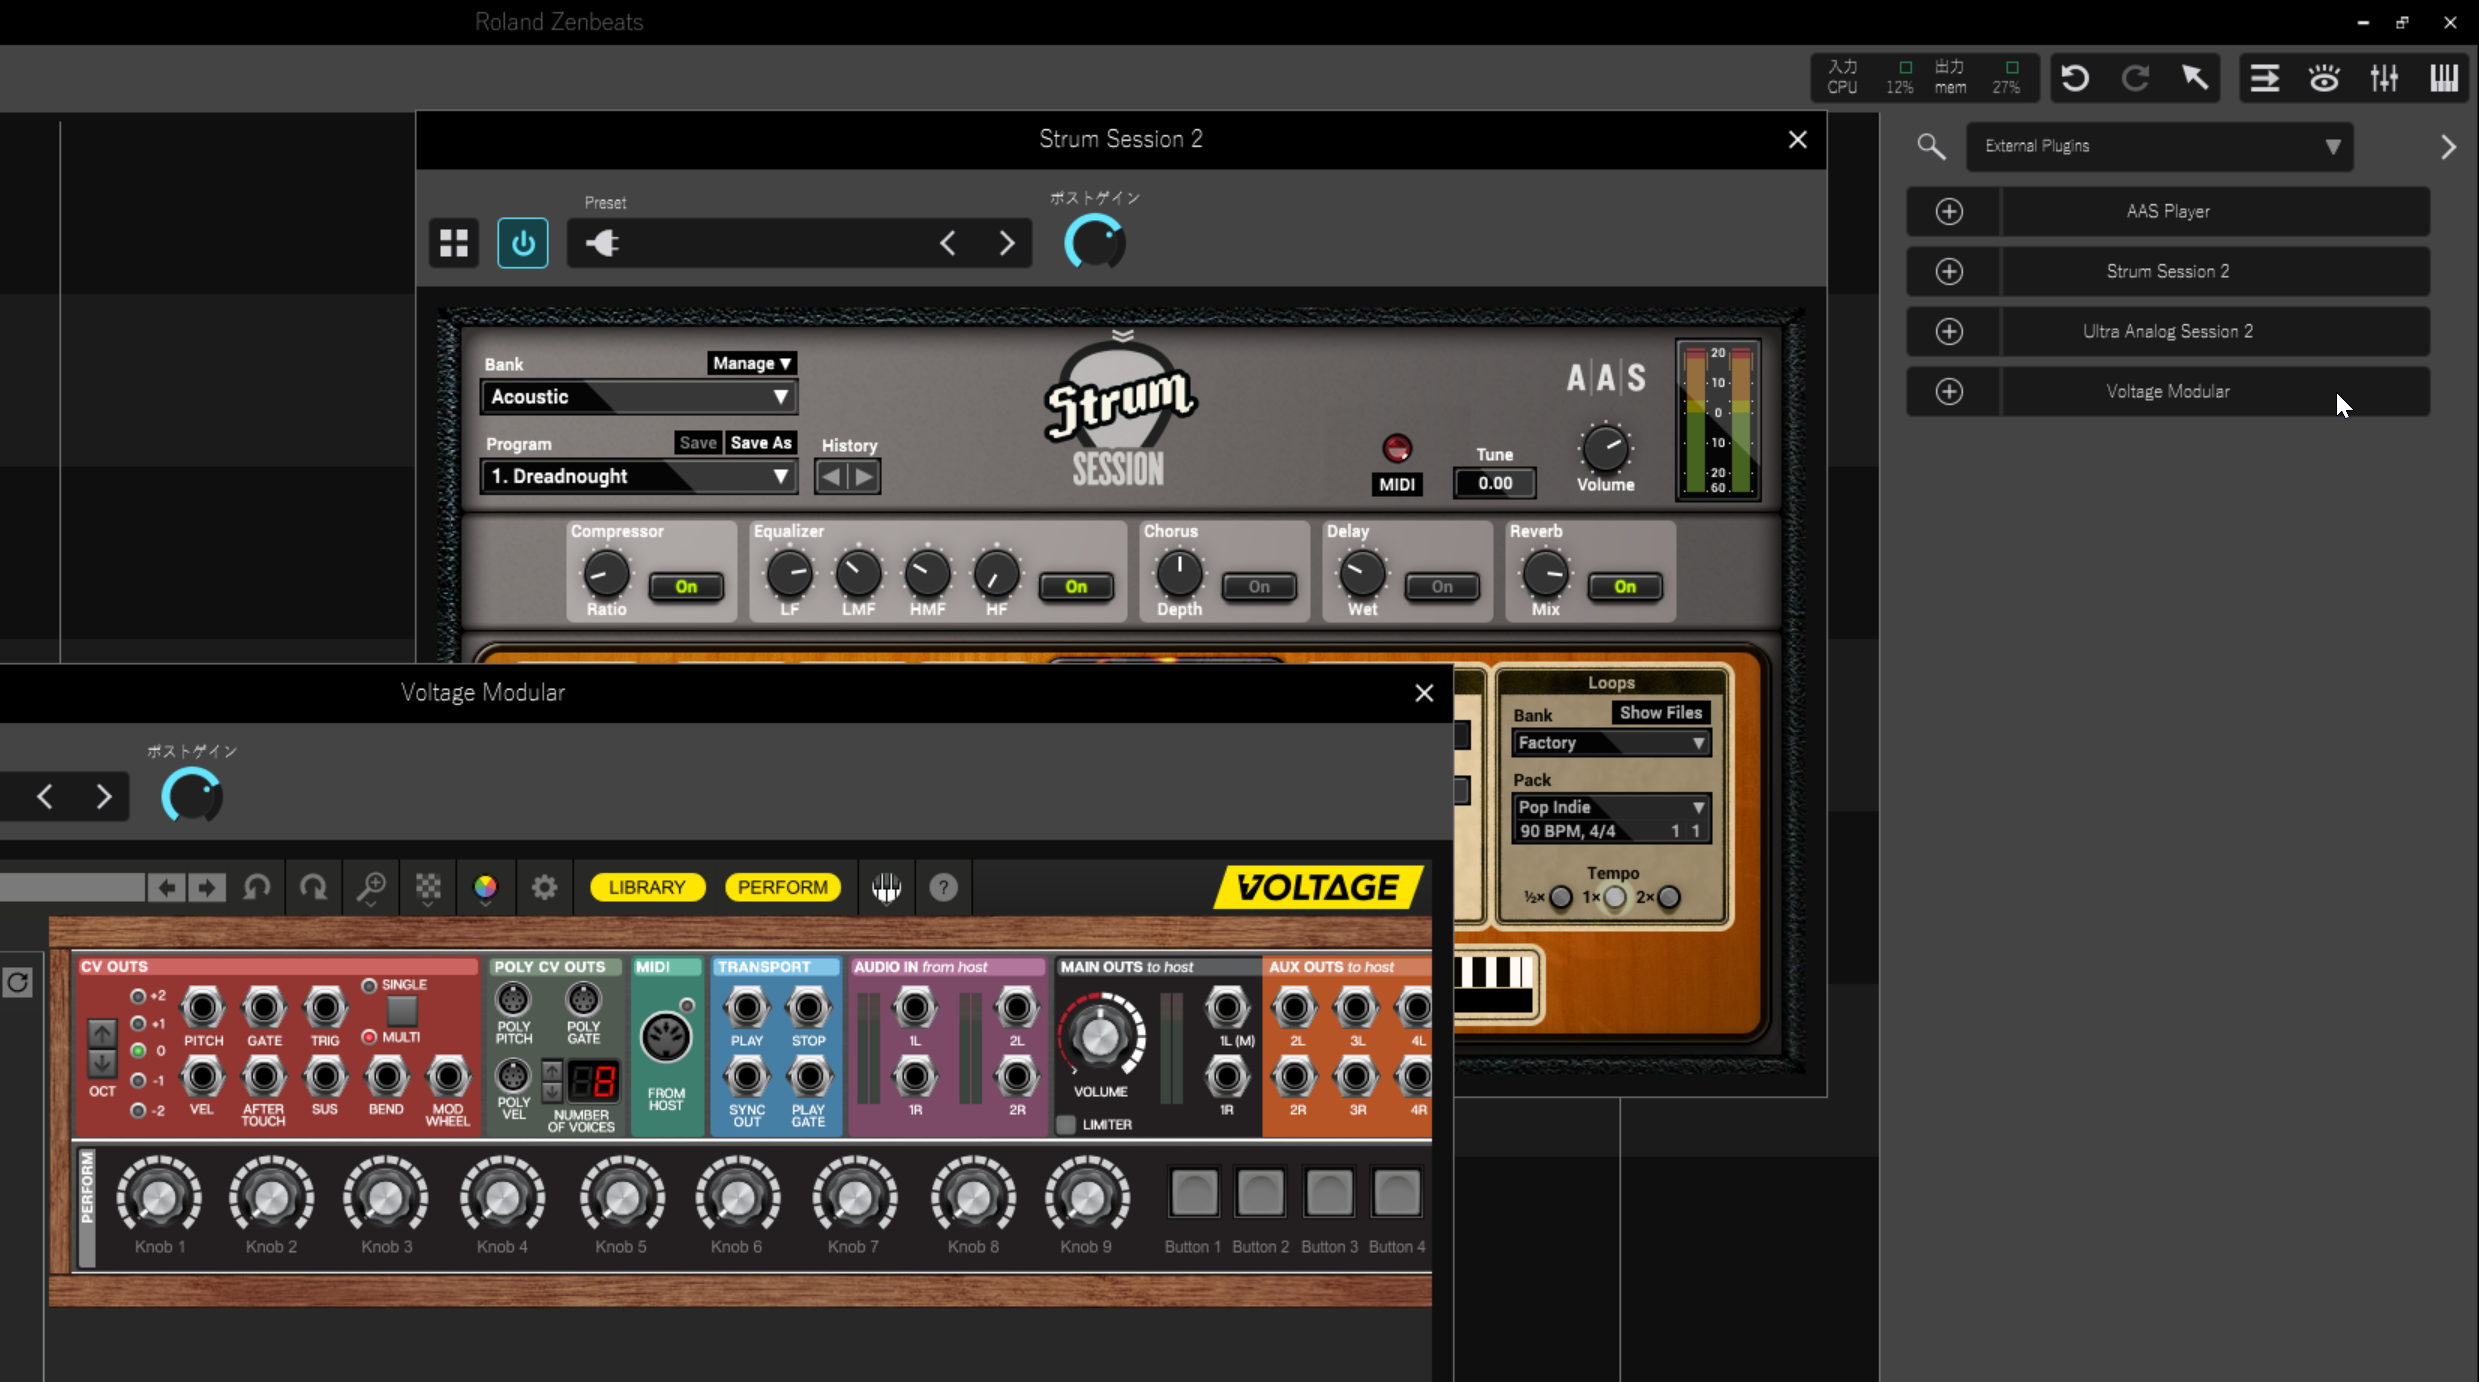
Task: Add AAS Player with its plus icon
Action: coord(1949,211)
